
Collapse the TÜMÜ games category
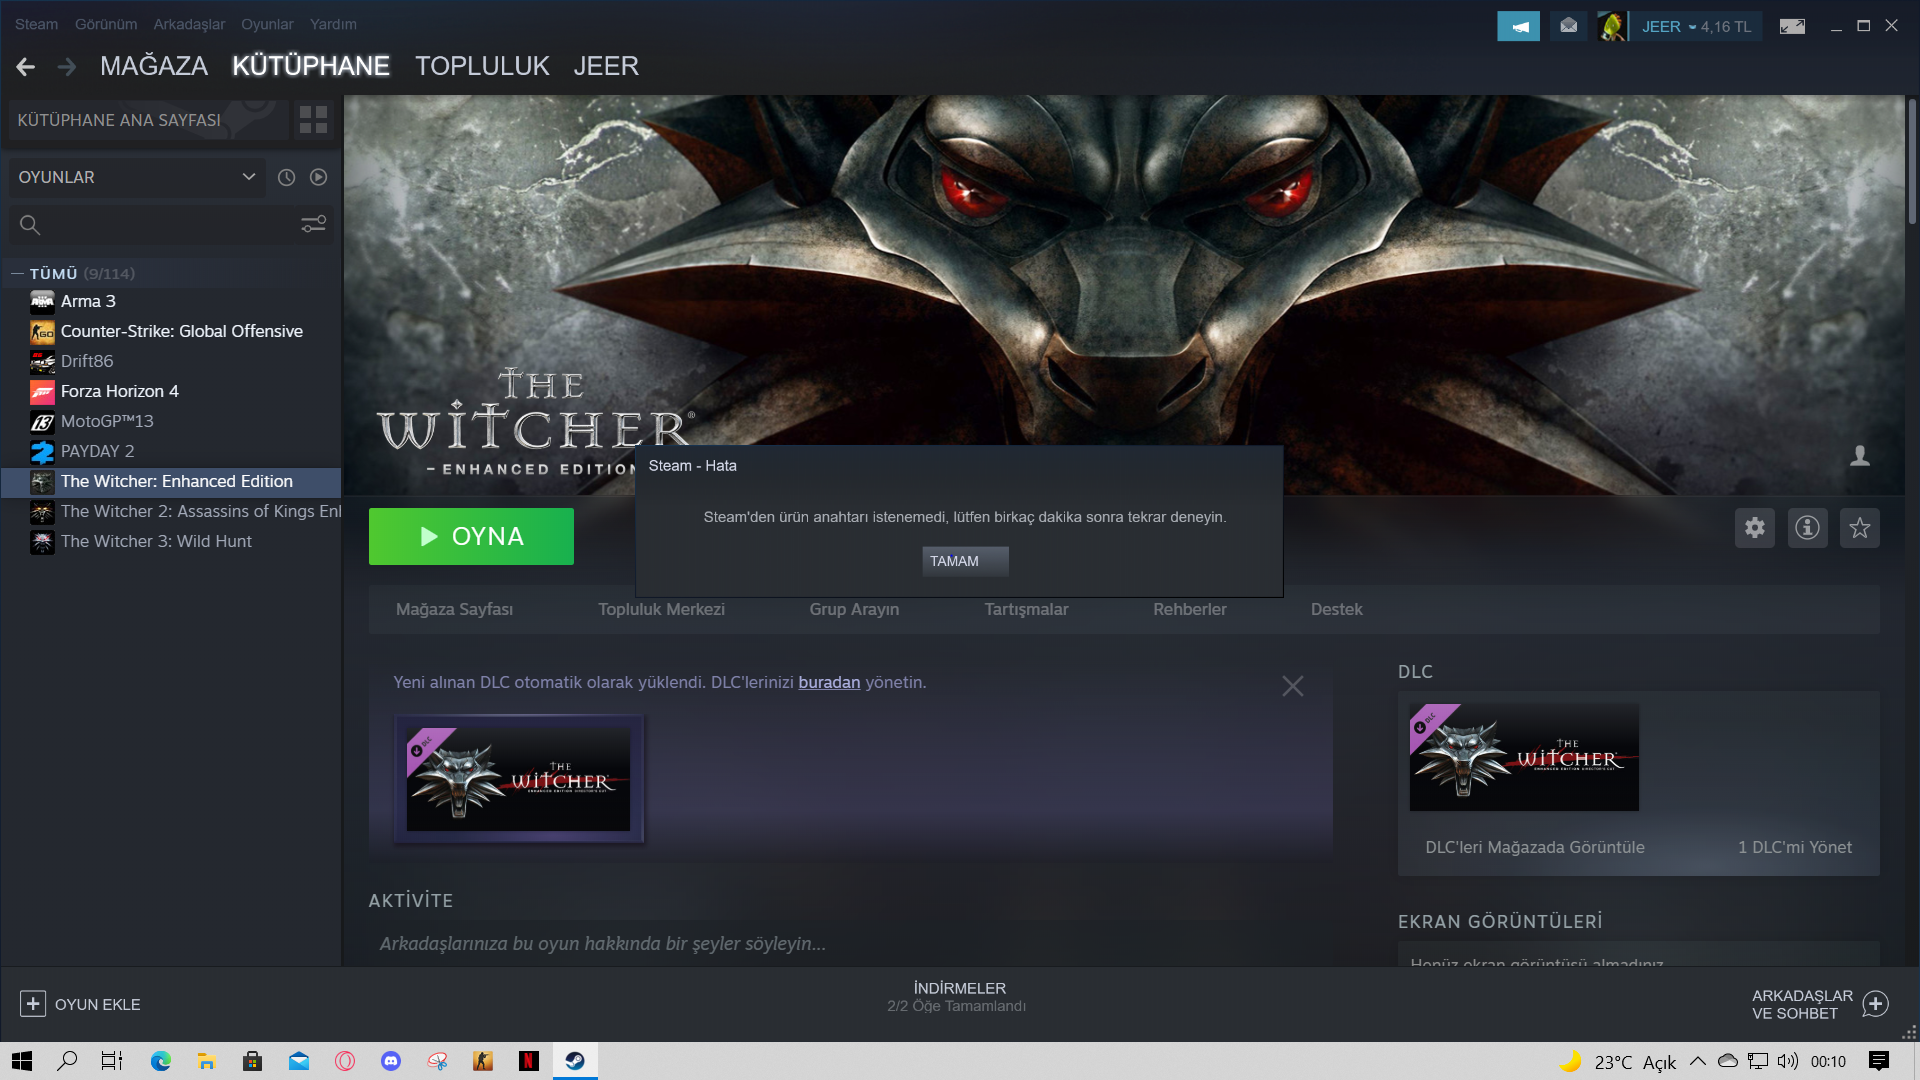(17, 273)
